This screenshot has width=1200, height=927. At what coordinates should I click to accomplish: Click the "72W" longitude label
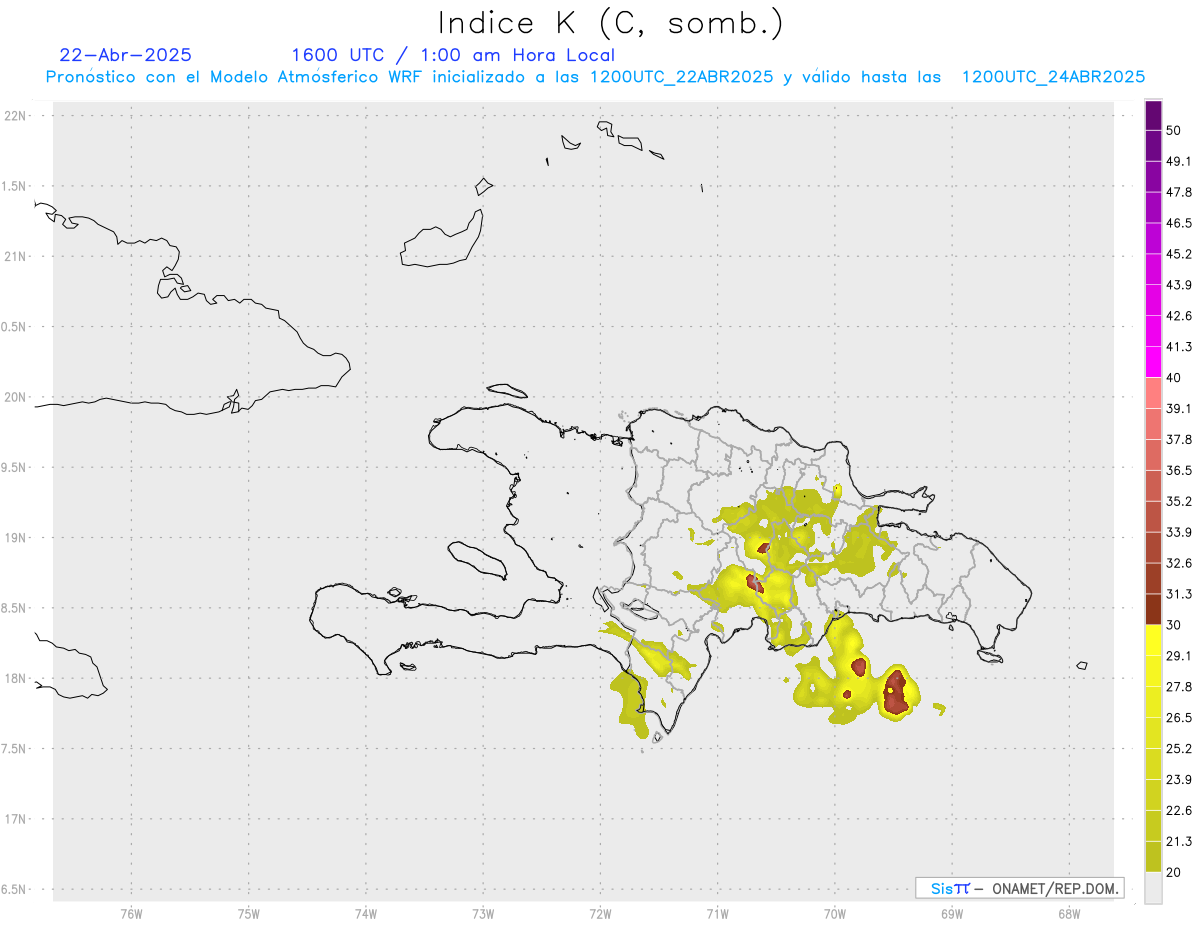(601, 913)
